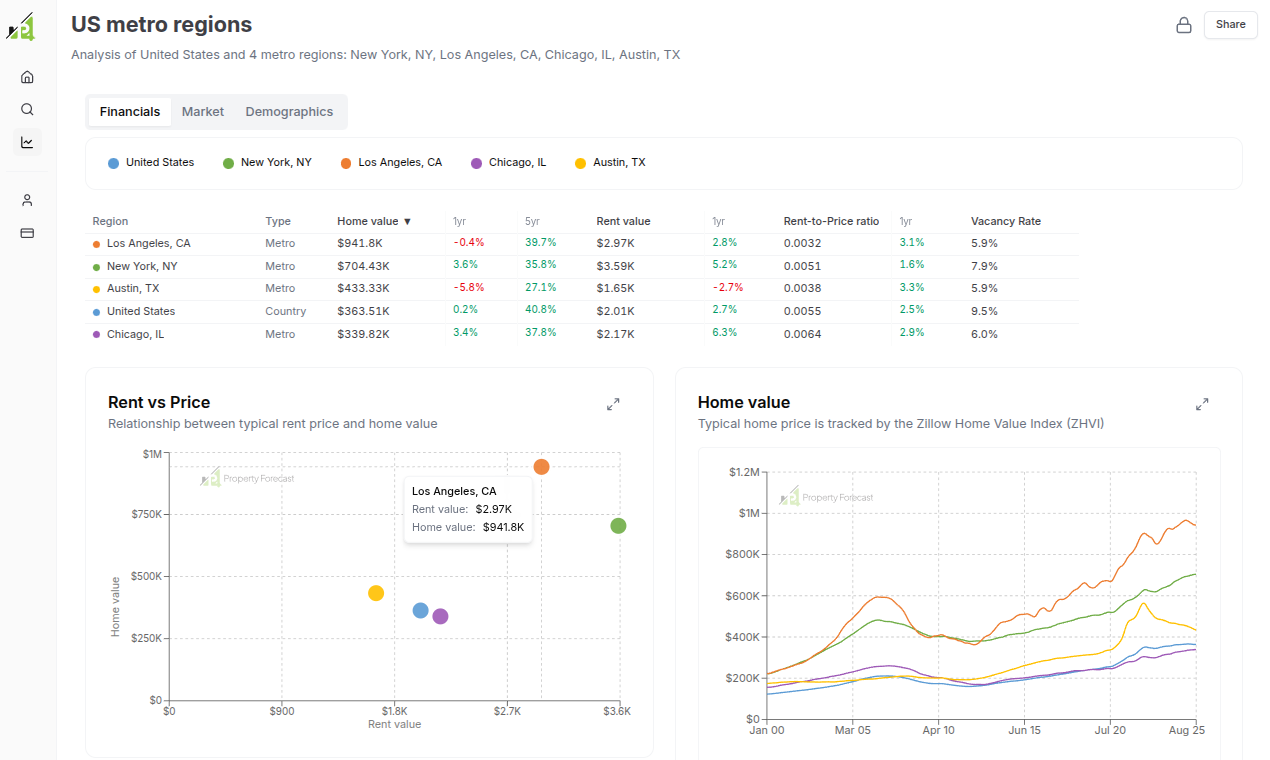Select the chart analysis sidebar icon
The height and width of the screenshot is (760, 1270).
[27, 142]
